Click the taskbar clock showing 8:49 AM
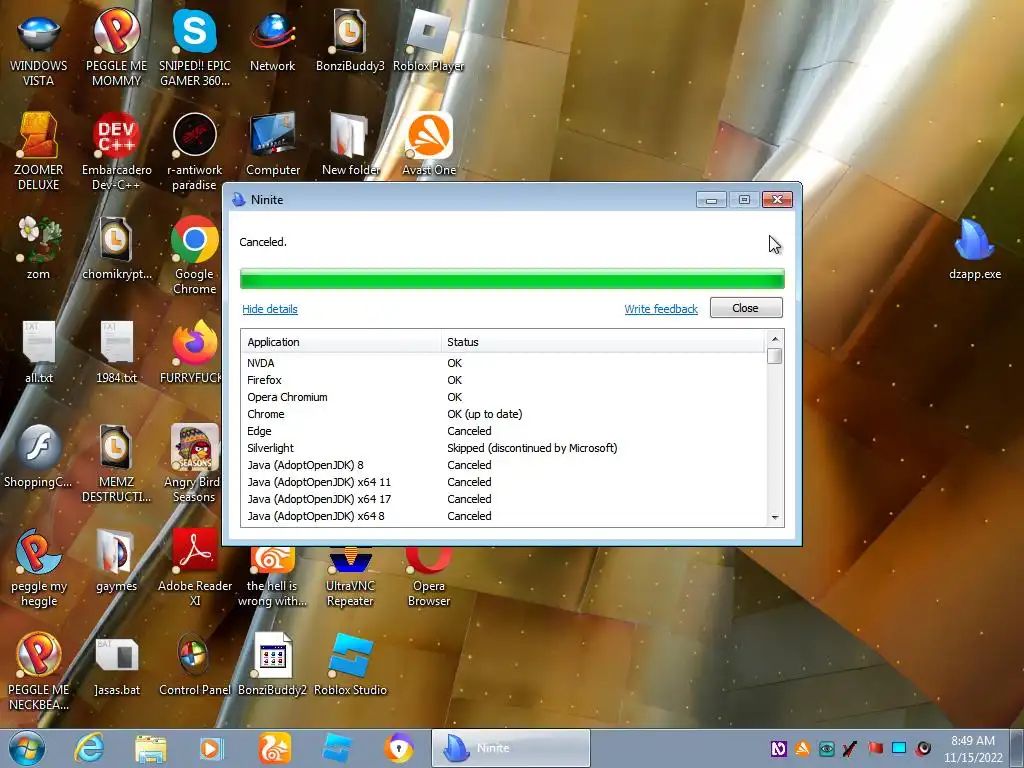The height and width of the screenshot is (768, 1024). tap(973, 749)
